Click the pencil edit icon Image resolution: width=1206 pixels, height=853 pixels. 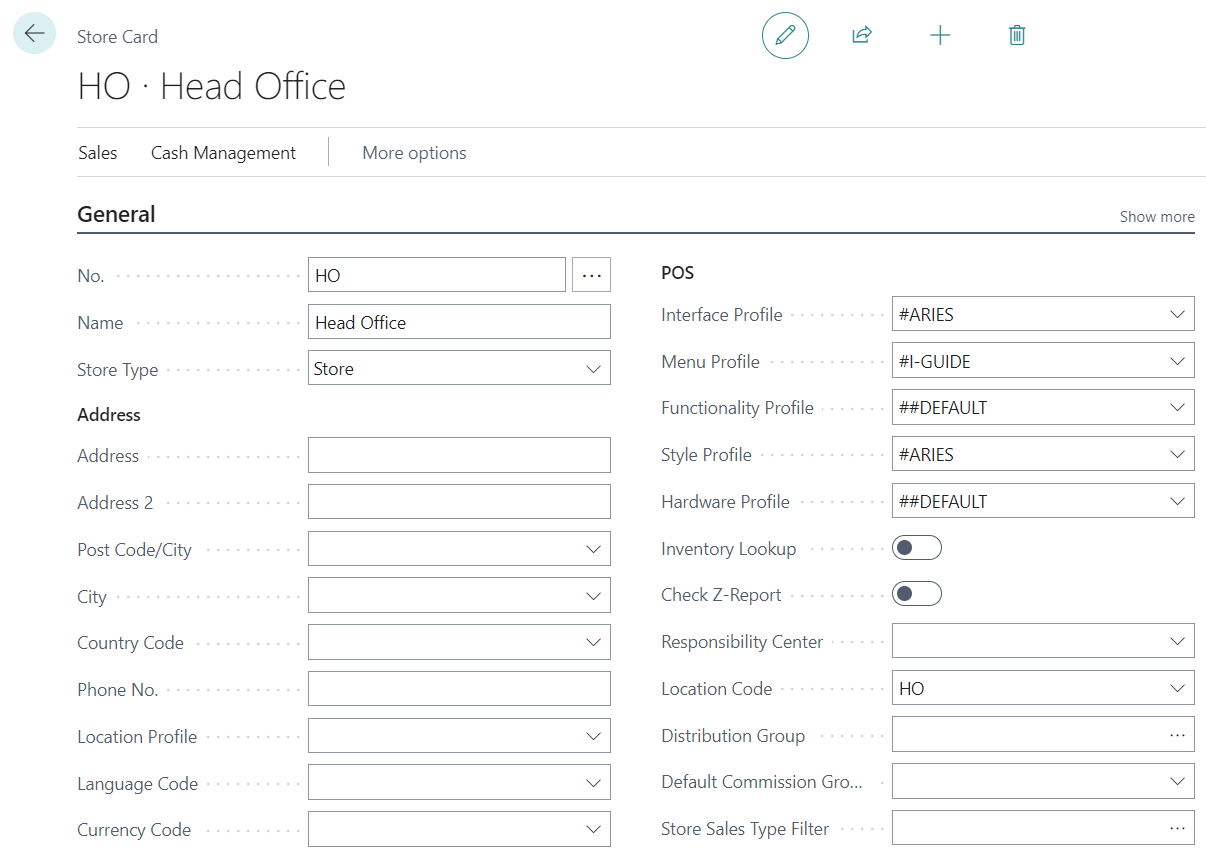coord(785,35)
